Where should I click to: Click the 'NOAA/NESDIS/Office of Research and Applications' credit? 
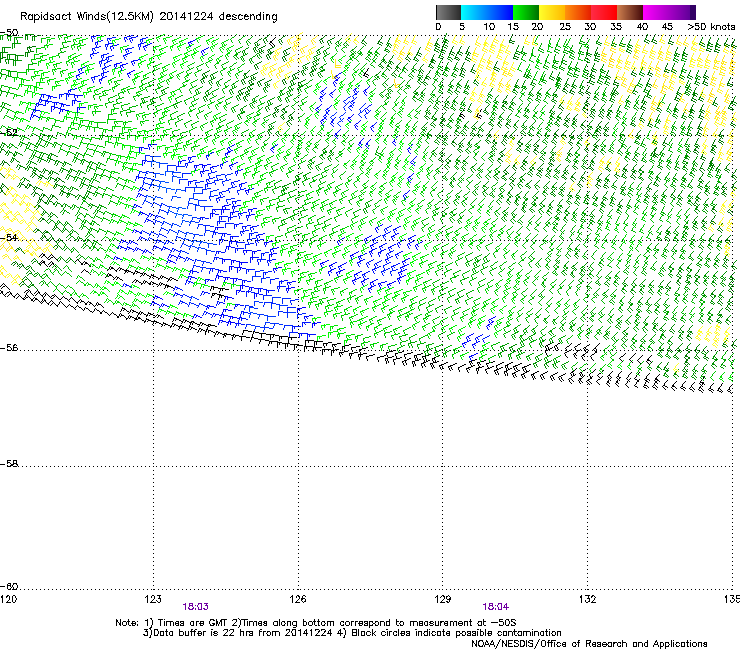[x=589, y=644]
